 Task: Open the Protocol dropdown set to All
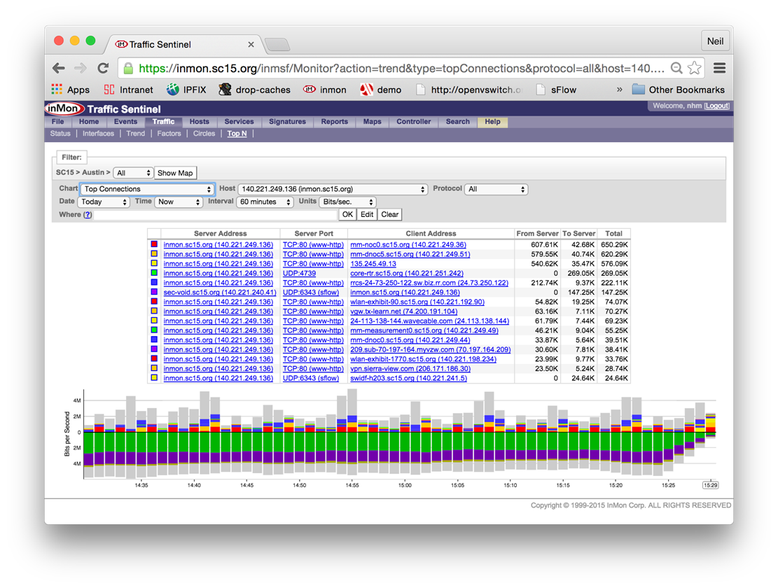(x=496, y=189)
